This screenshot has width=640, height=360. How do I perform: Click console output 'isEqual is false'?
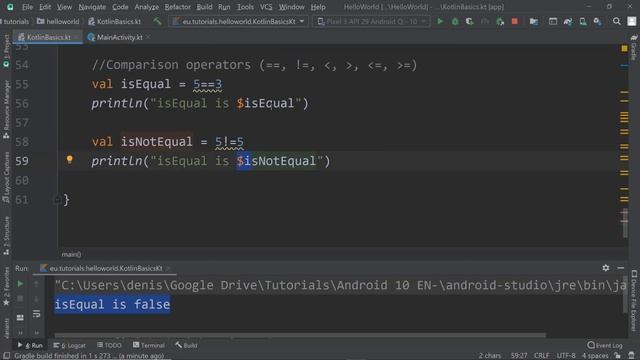[x=112, y=304]
